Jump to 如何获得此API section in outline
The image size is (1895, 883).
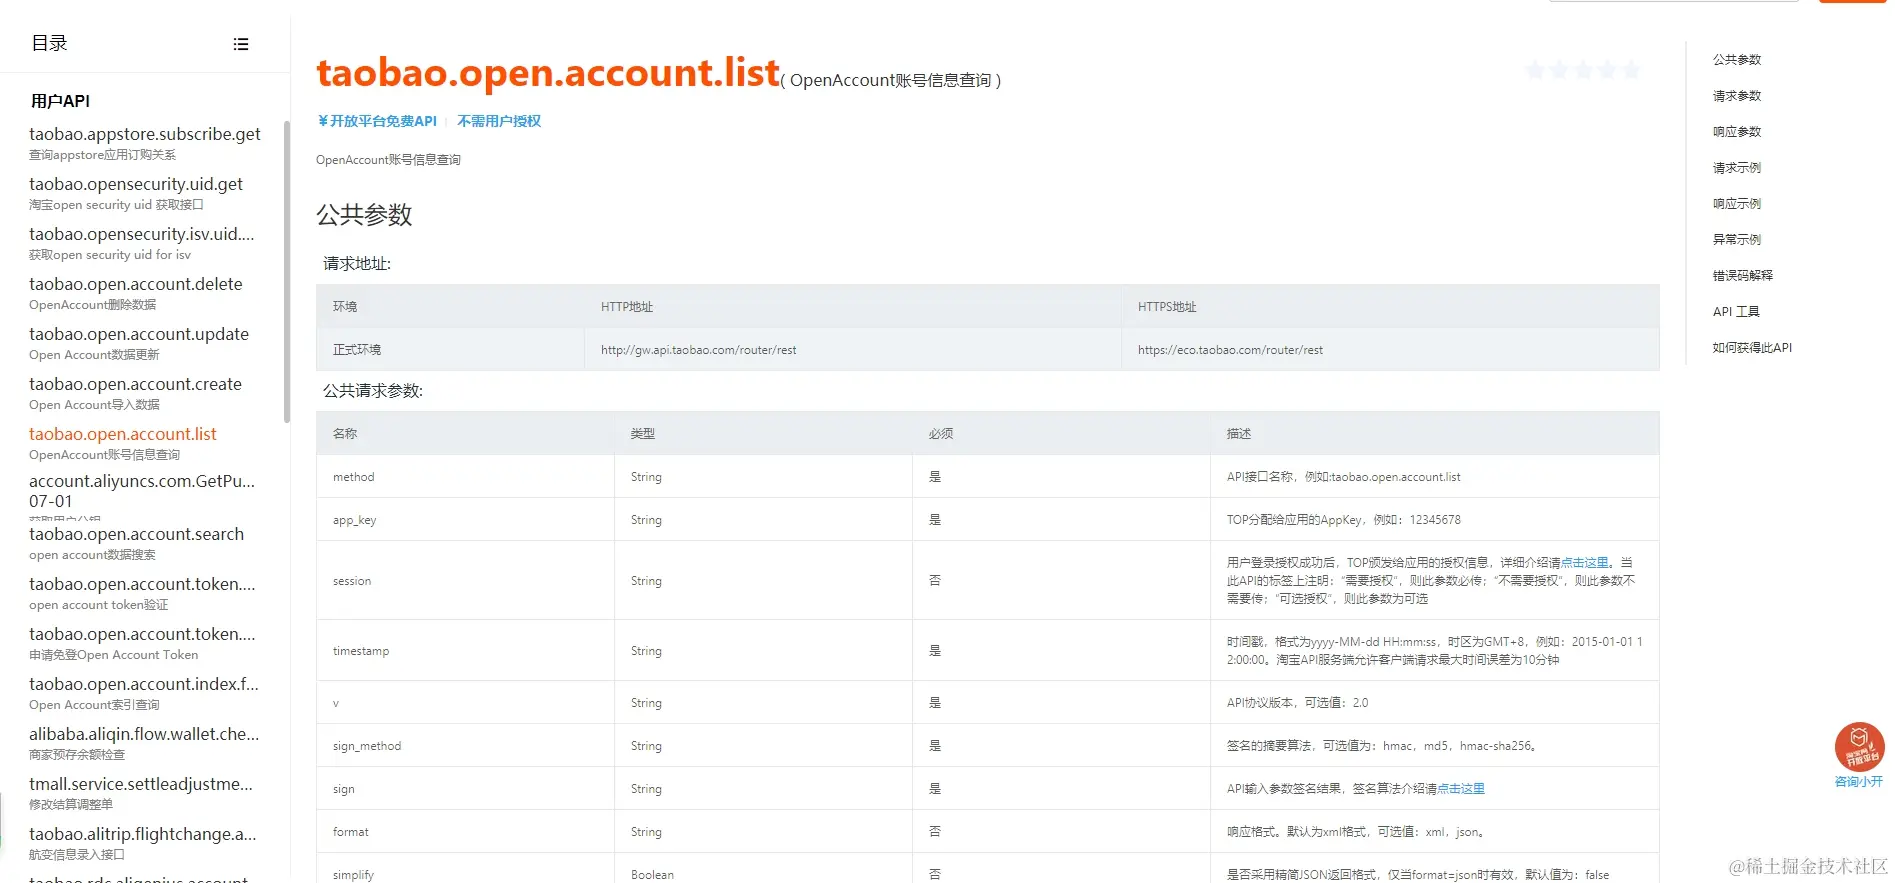1752,348
